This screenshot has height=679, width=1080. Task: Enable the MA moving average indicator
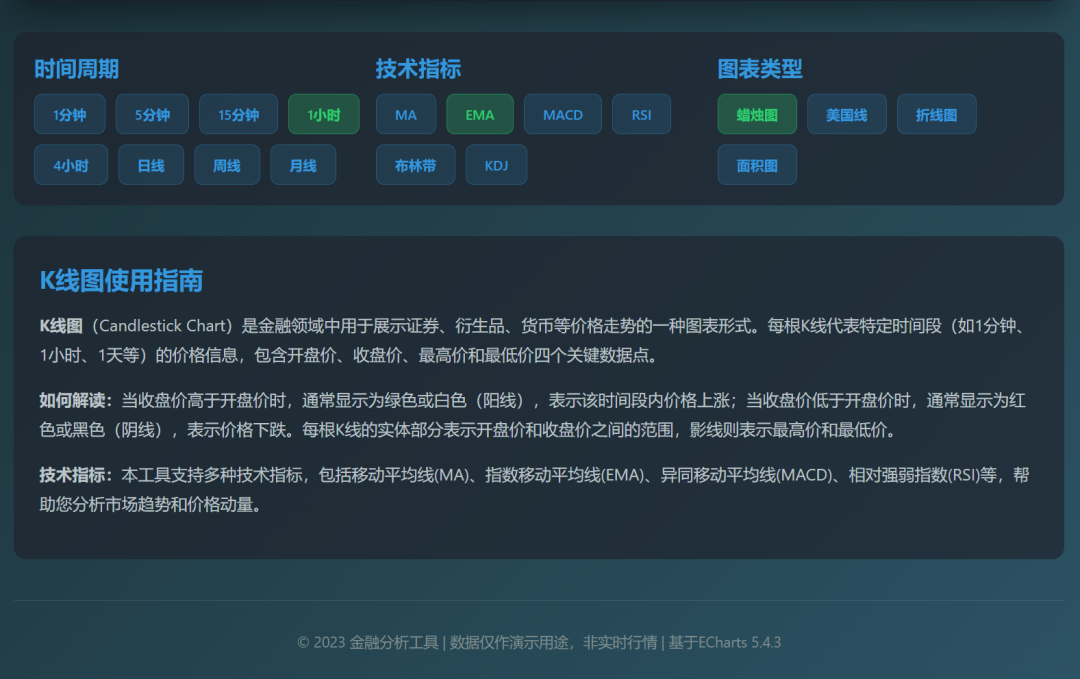click(x=405, y=114)
